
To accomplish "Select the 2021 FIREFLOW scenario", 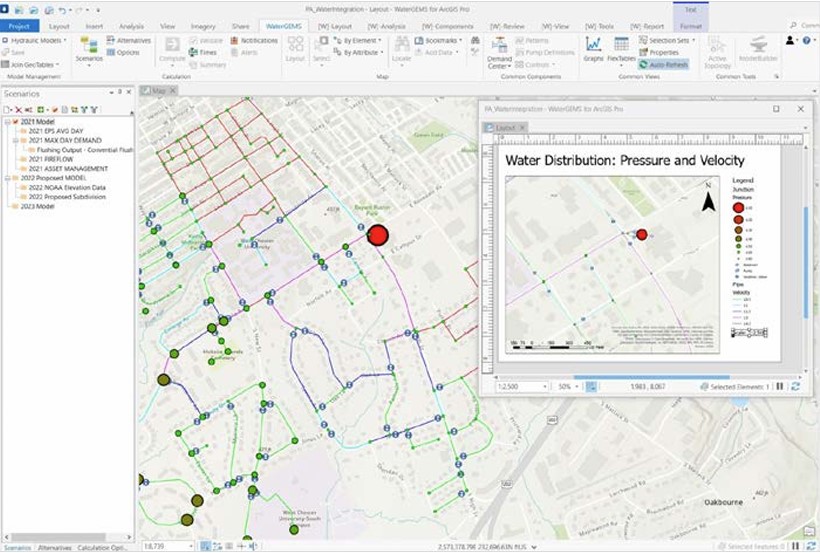I will pyautogui.click(x=51, y=159).
